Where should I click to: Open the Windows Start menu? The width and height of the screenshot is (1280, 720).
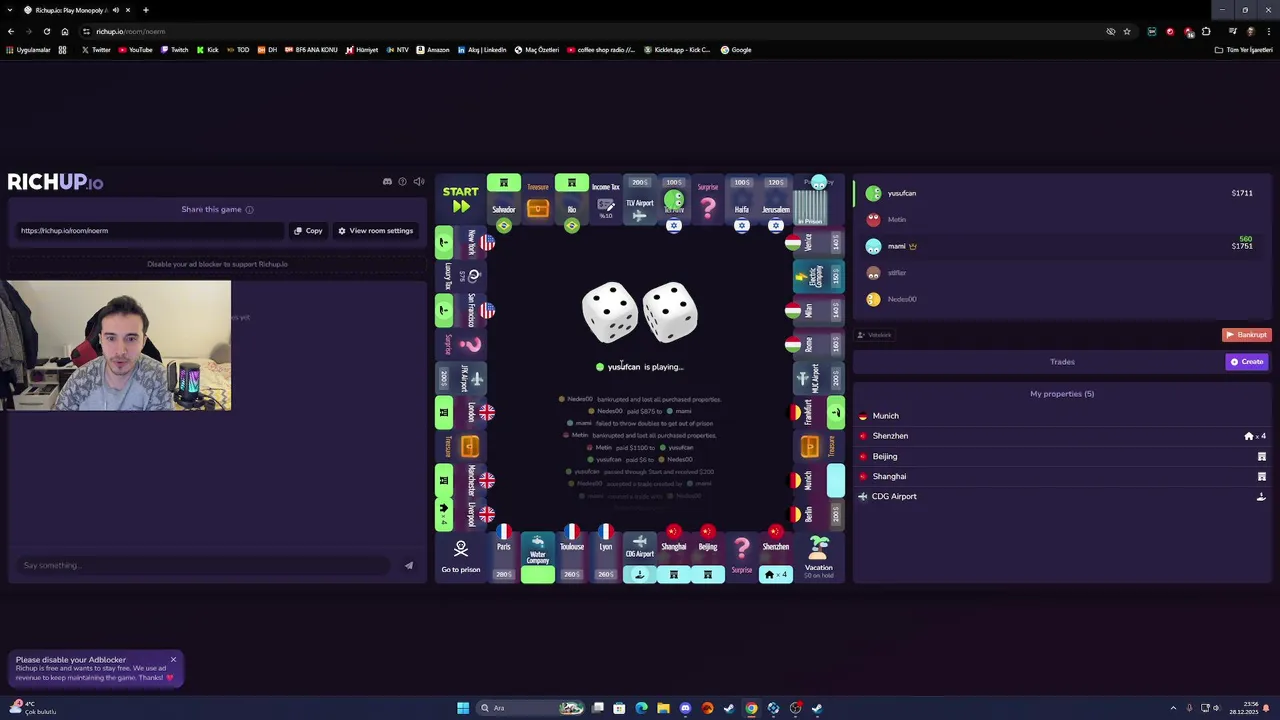[x=463, y=708]
